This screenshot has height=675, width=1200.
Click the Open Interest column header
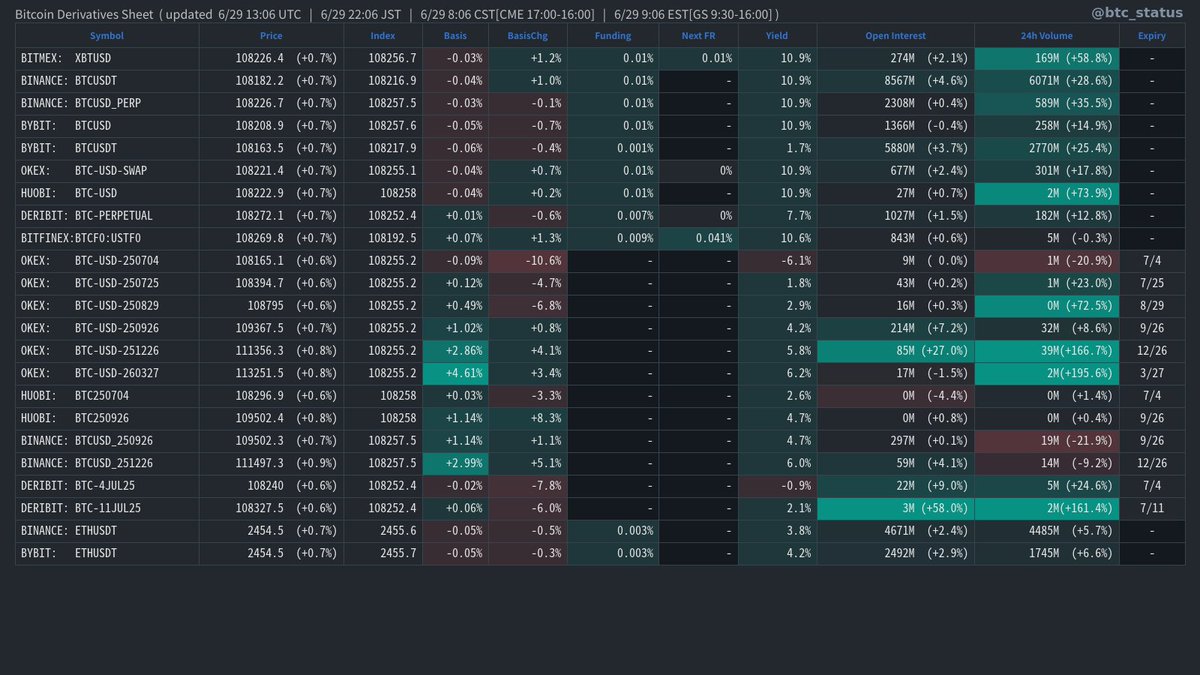point(896,36)
